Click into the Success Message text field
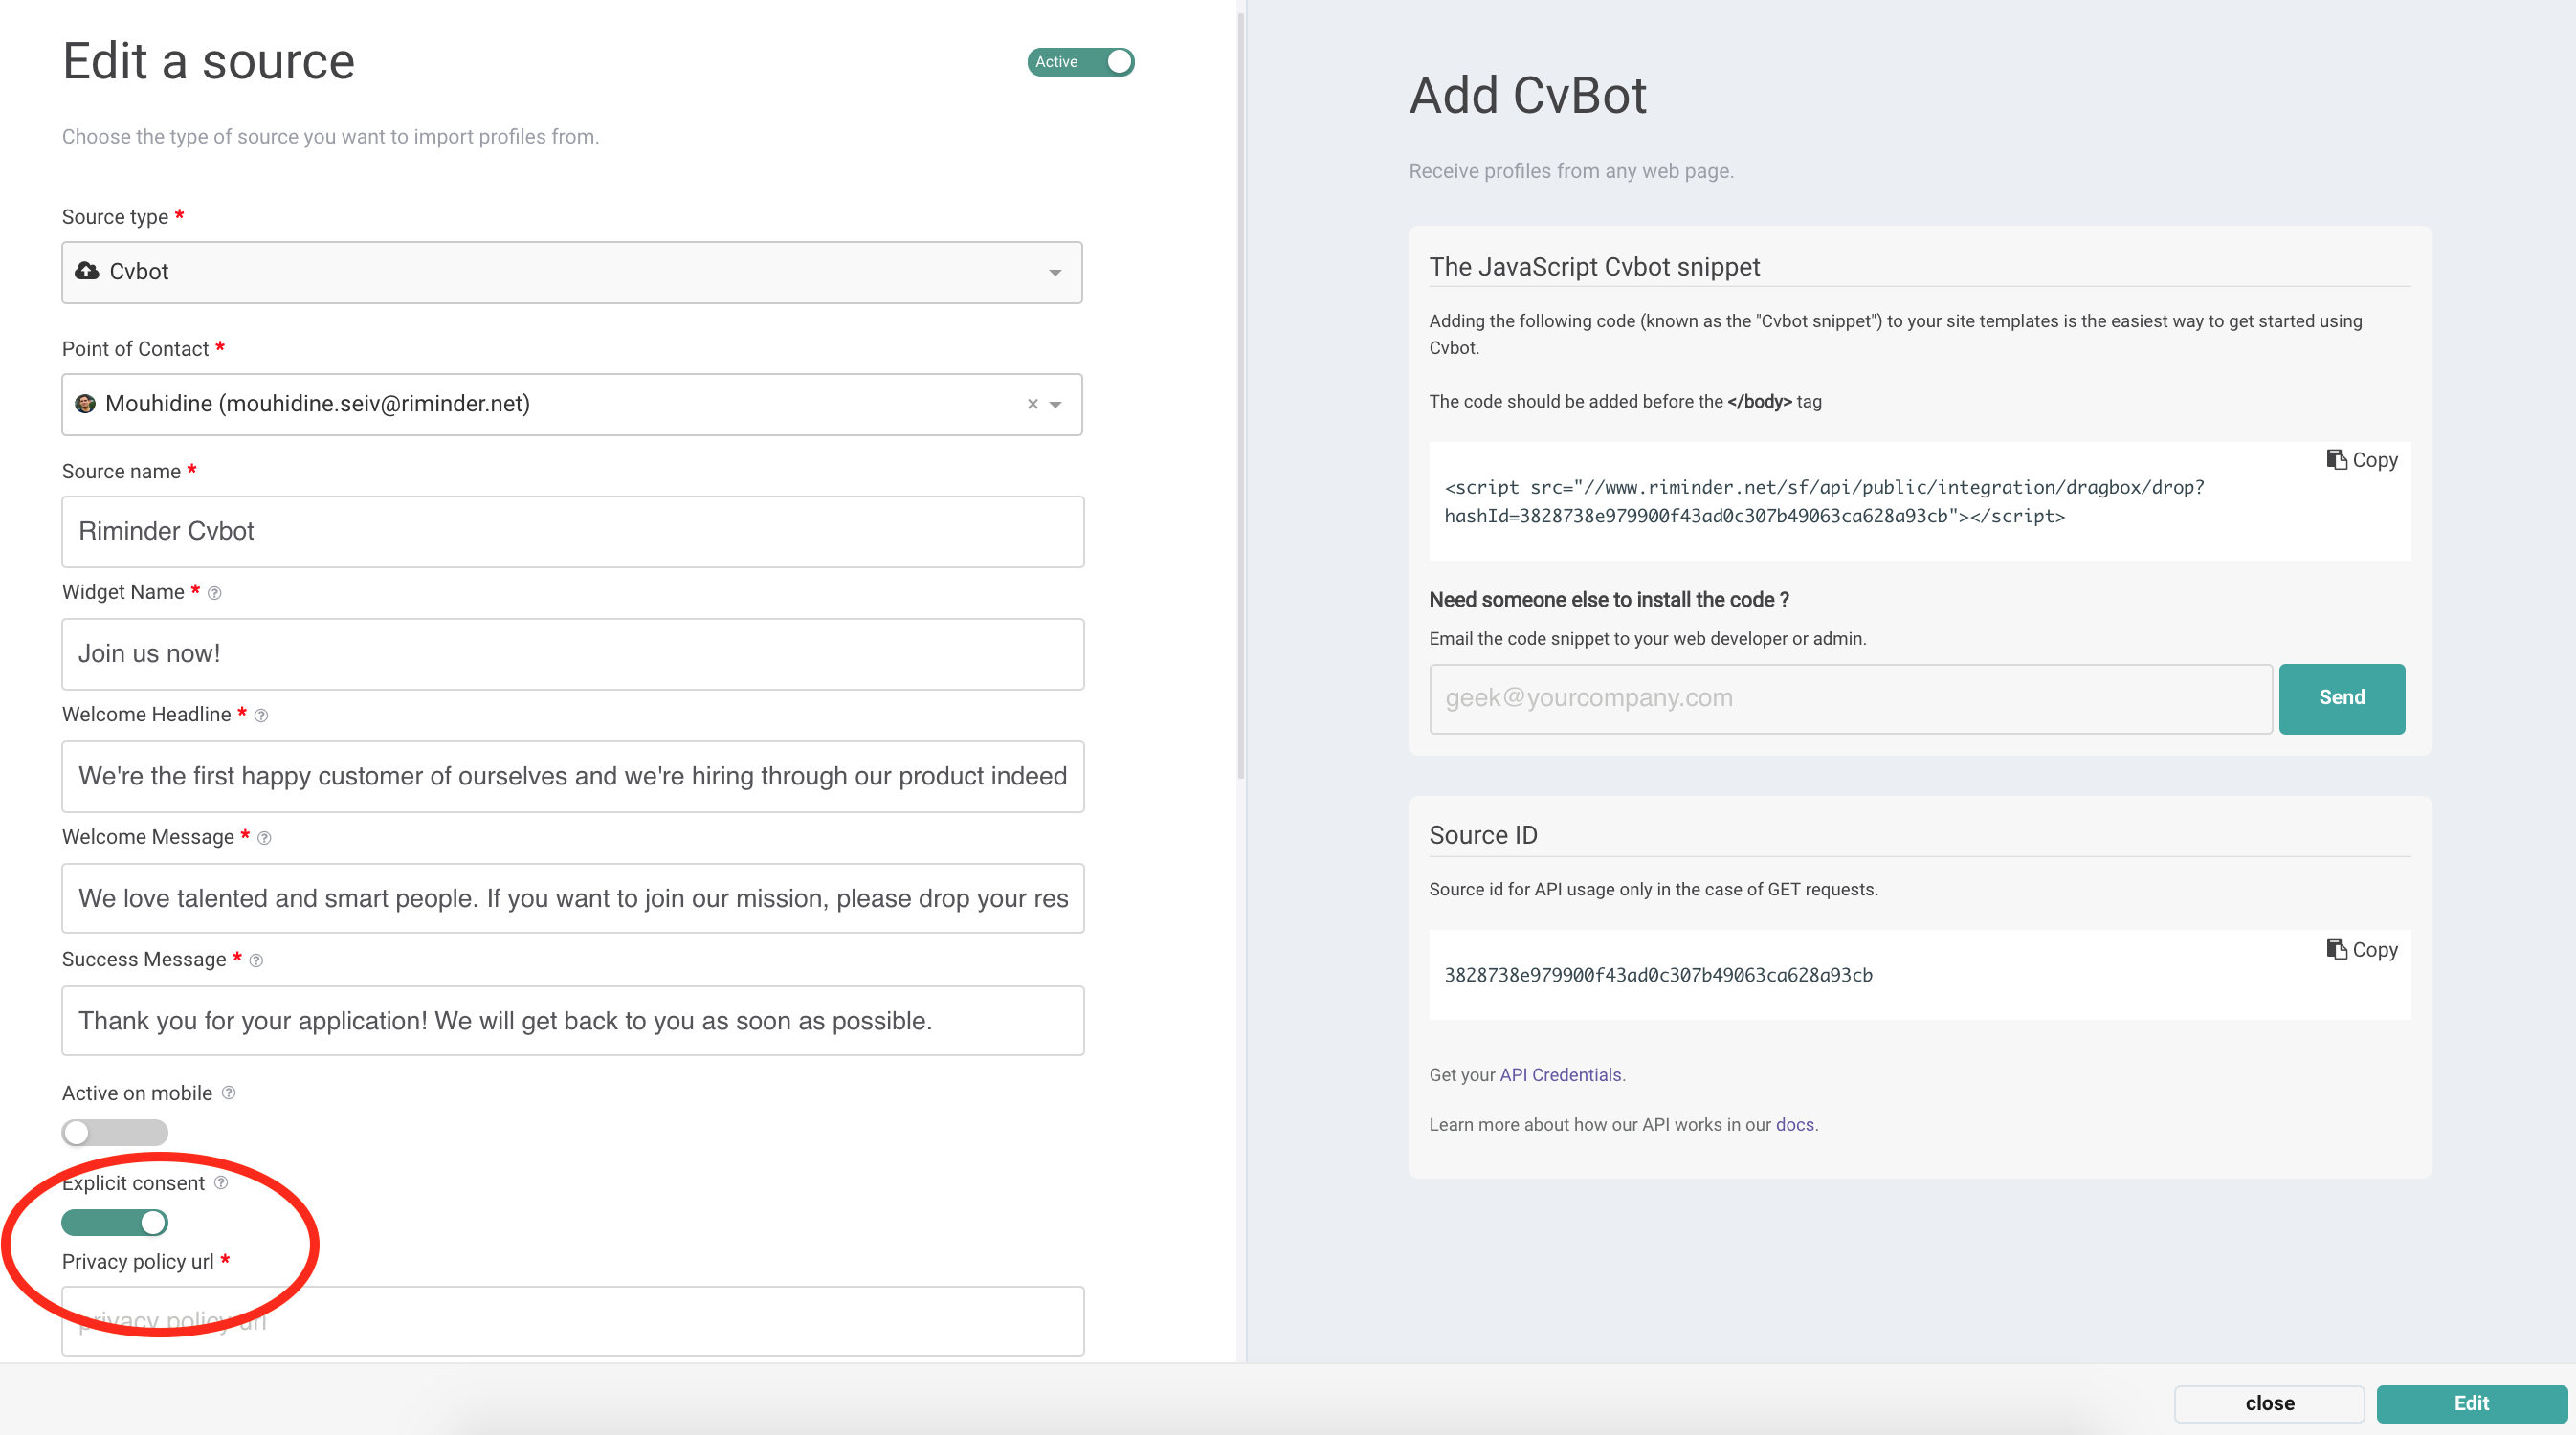 572,1021
